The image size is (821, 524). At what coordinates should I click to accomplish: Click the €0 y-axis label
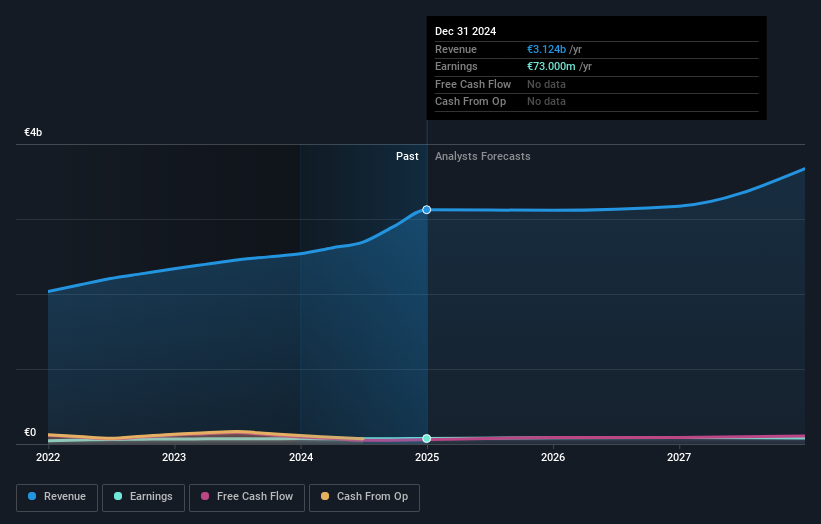(30, 432)
